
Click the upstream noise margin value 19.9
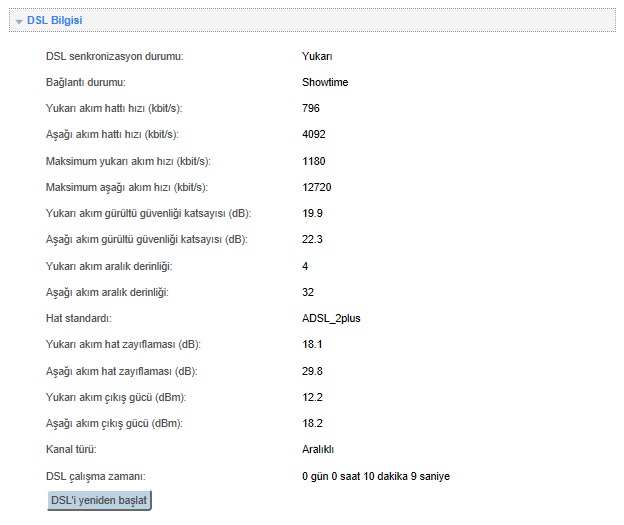pos(312,213)
